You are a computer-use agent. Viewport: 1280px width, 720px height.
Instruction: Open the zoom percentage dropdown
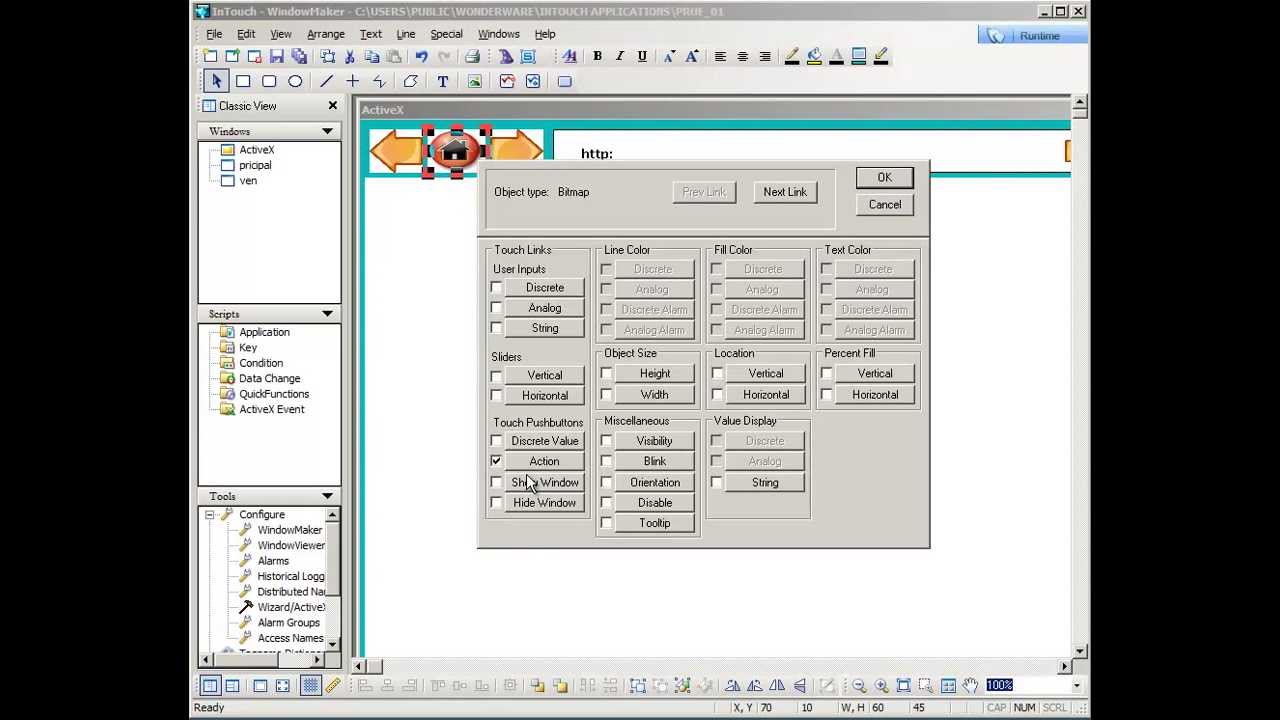1076,685
